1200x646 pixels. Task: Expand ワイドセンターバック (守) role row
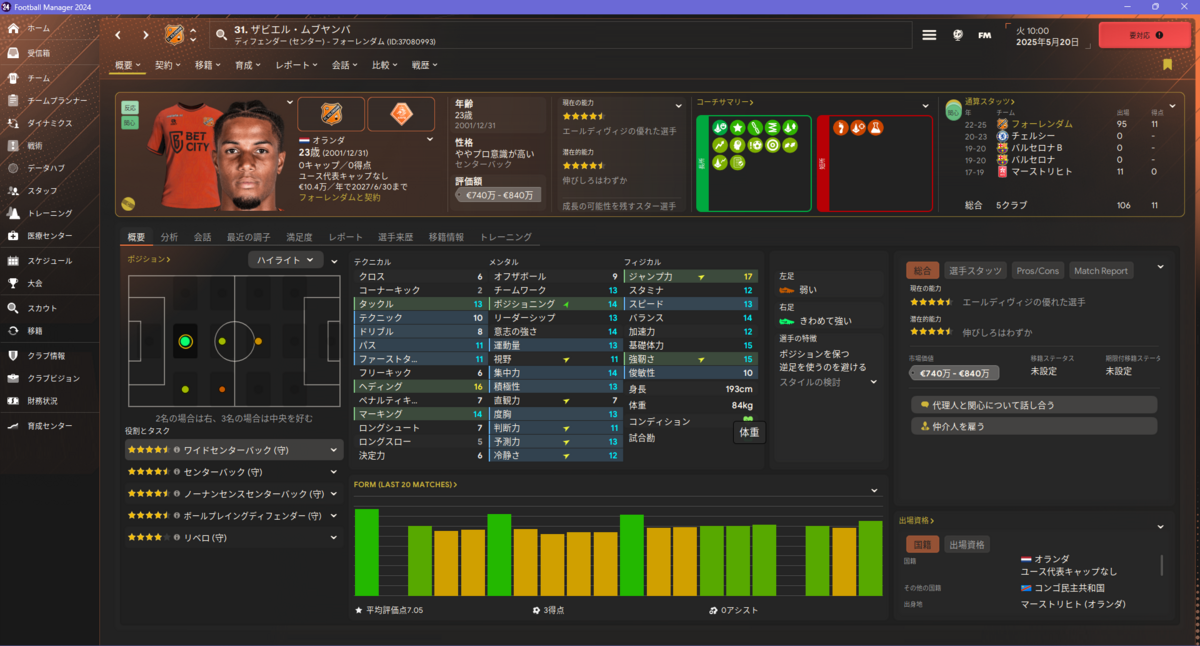[x=234, y=450]
